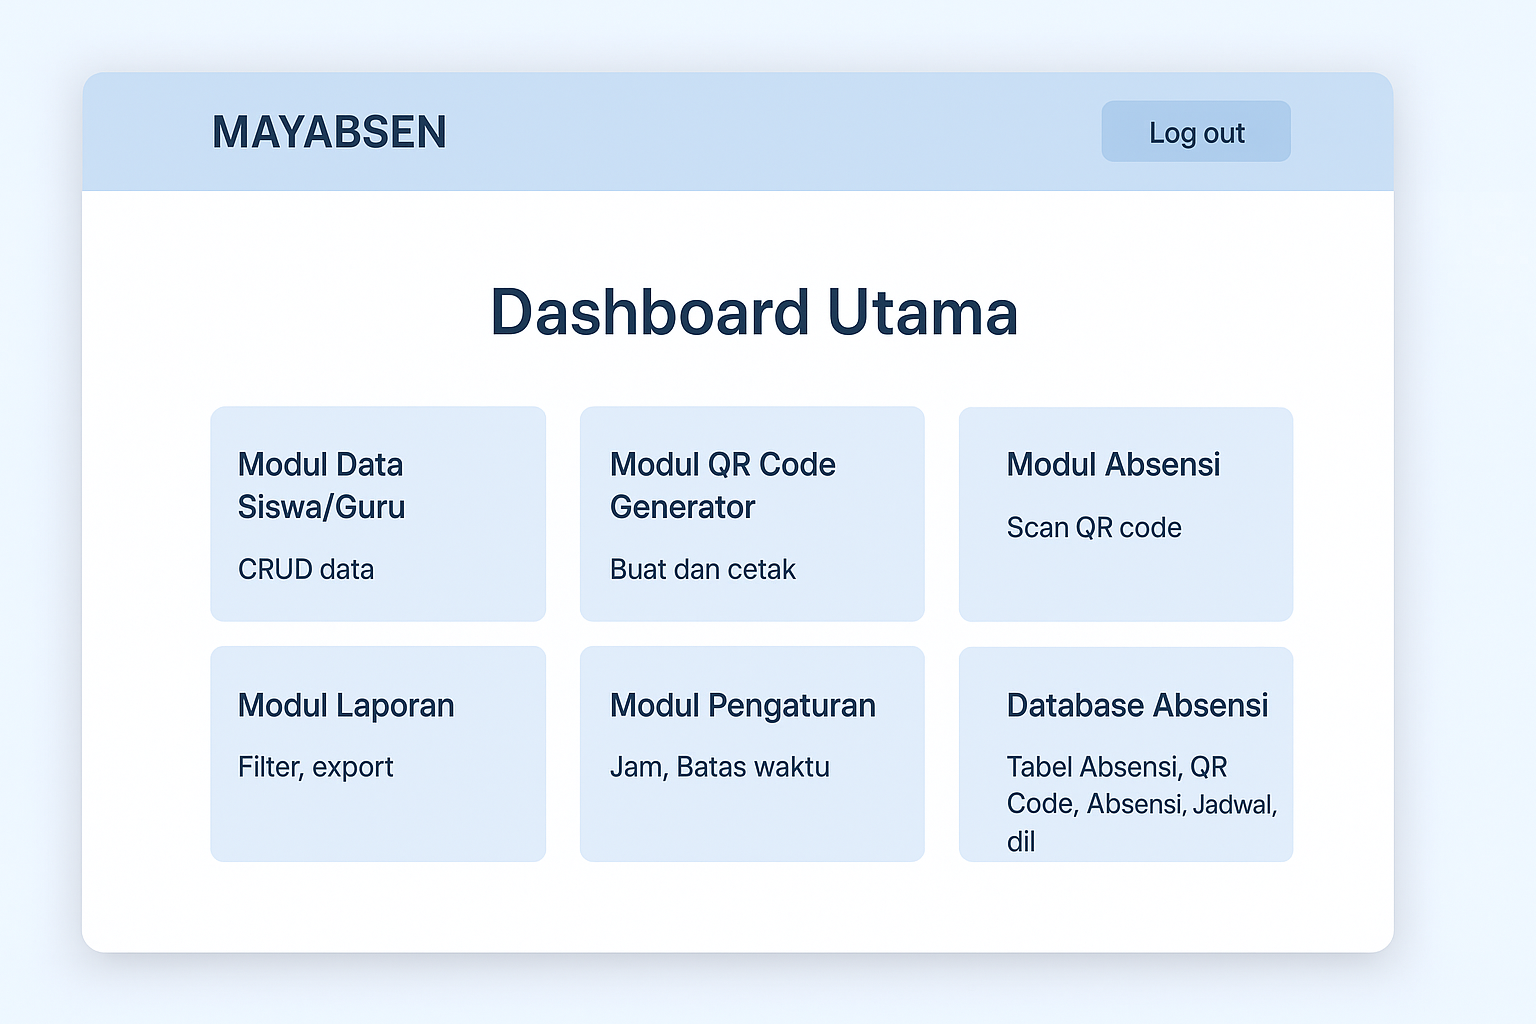Click the "Modul Laporan" title text

[346, 705]
